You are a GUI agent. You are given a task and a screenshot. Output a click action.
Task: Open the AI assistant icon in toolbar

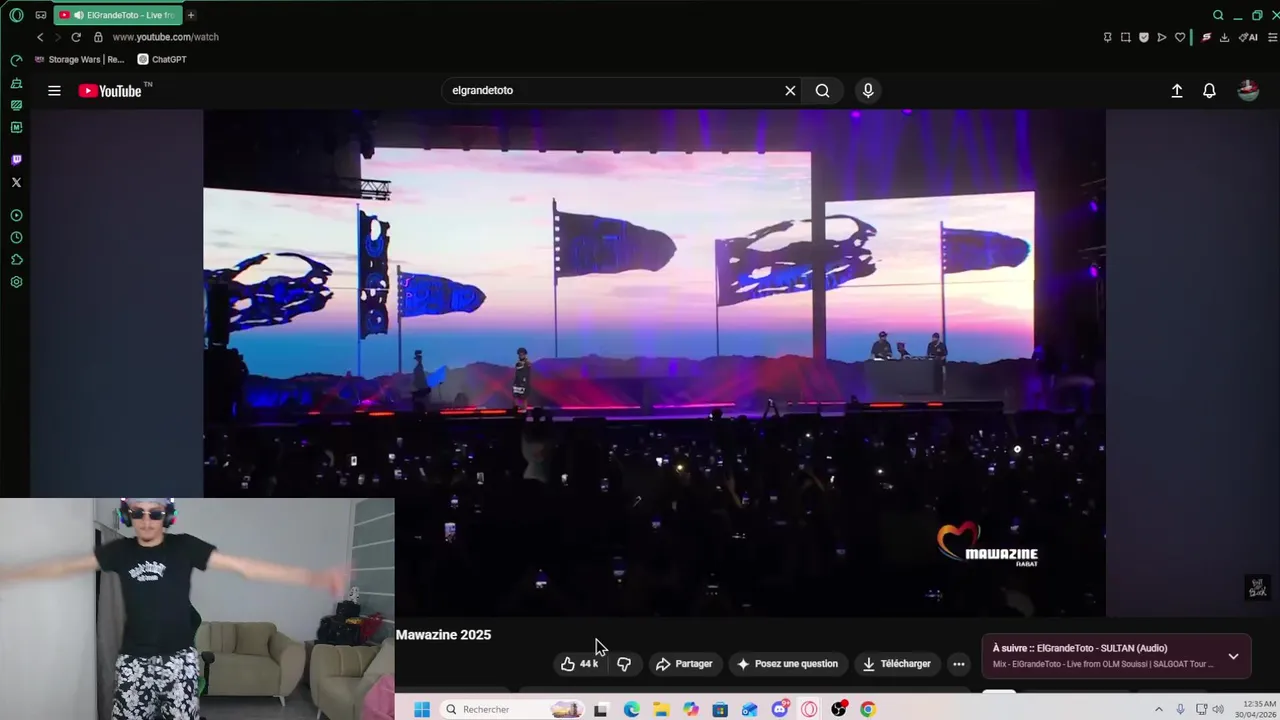1248,37
